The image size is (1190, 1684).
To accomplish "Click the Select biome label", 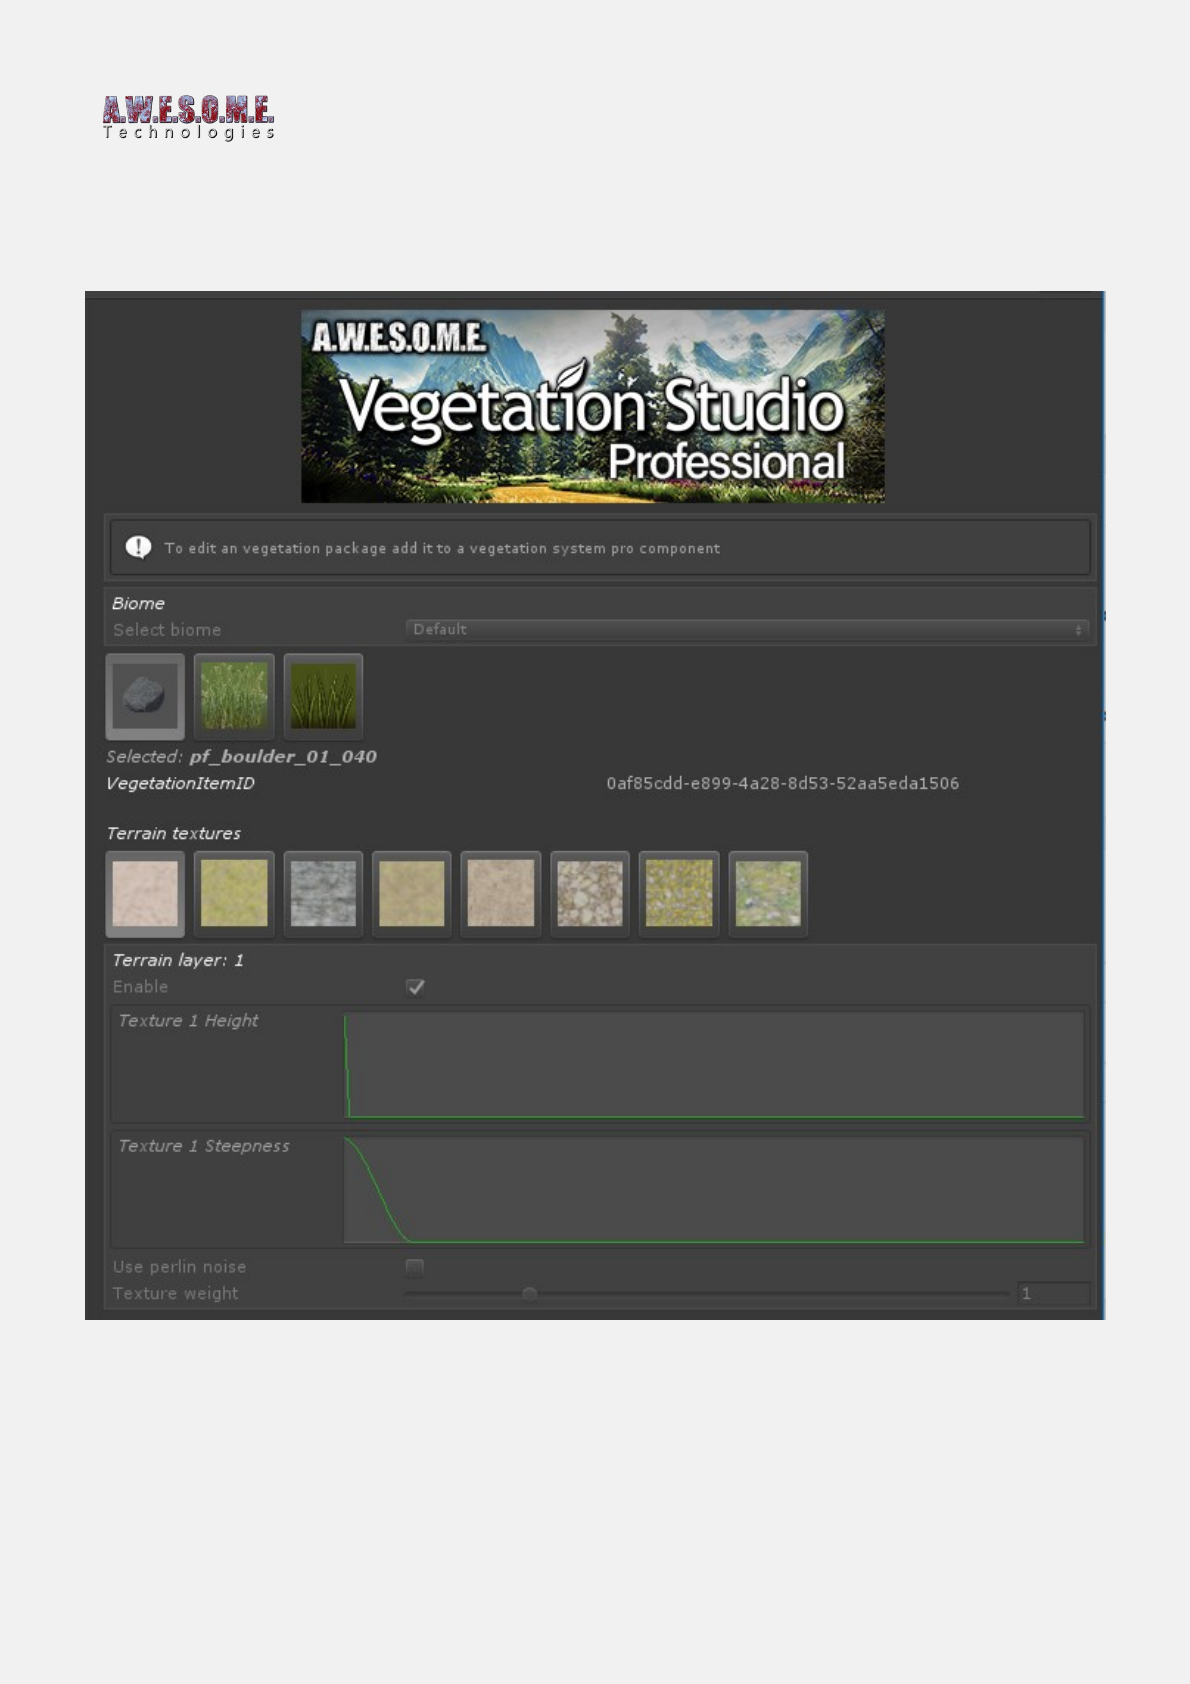I will pos(167,630).
